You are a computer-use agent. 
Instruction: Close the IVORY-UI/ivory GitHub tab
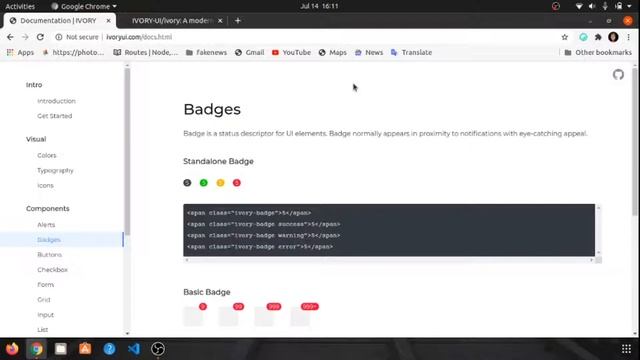point(220,20)
